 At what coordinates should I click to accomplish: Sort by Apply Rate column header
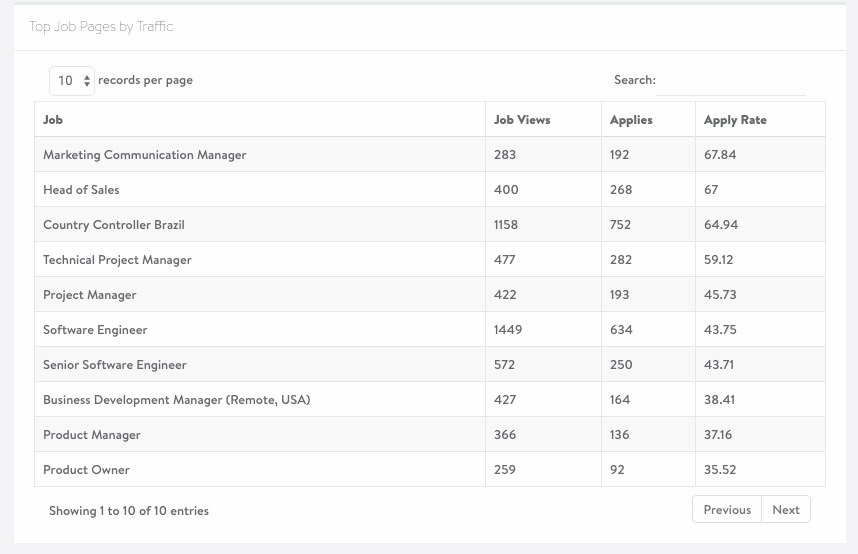tap(760, 119)
